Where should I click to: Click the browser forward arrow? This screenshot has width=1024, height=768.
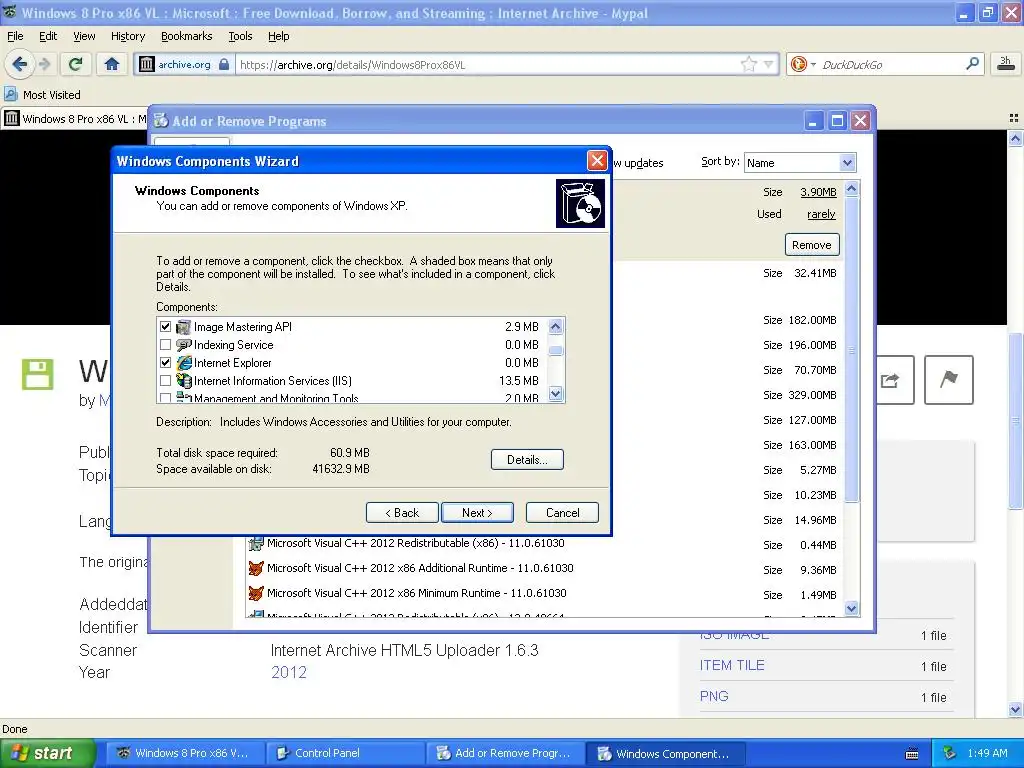(x=44, y=64)
